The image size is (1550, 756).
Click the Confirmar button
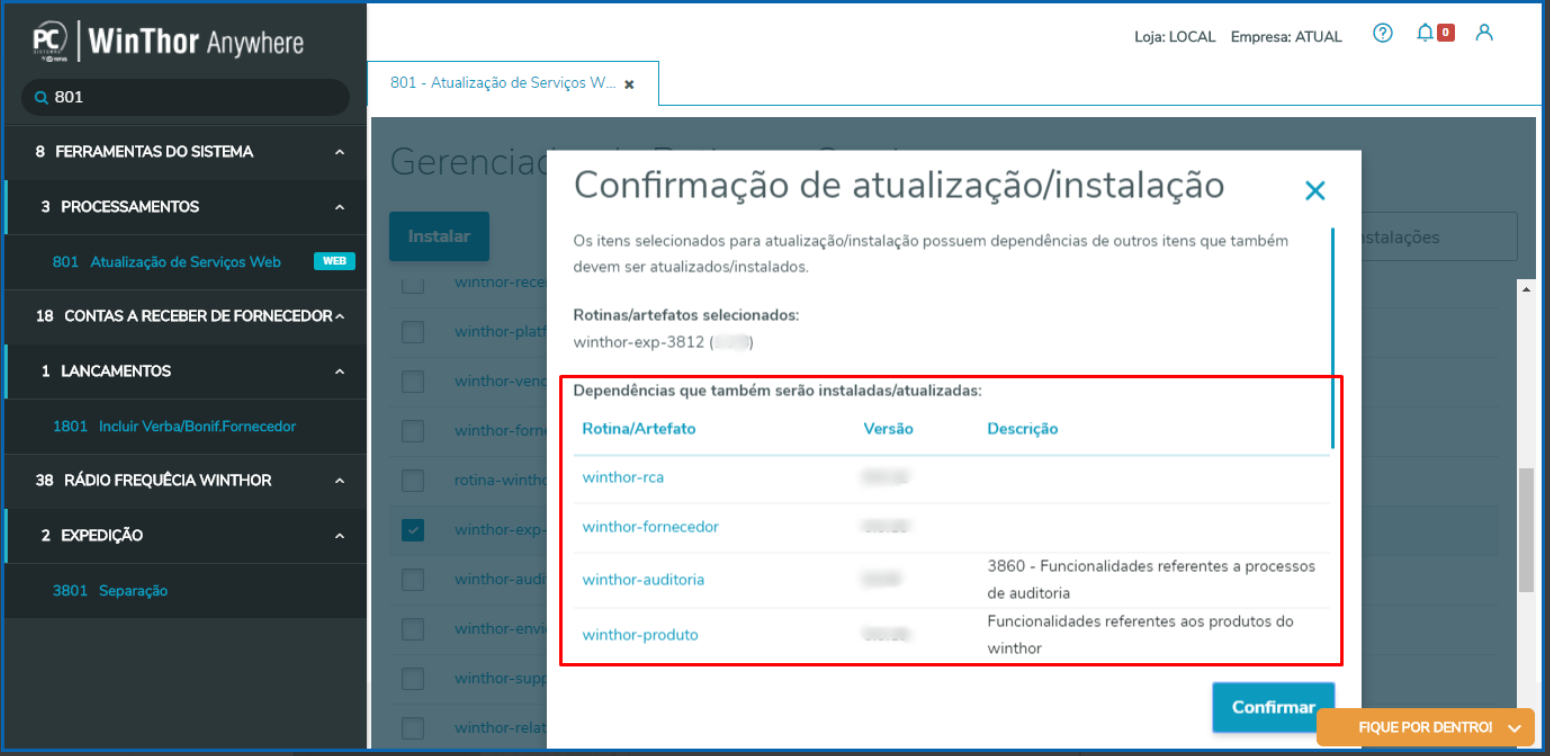[x=1273, y=707]
